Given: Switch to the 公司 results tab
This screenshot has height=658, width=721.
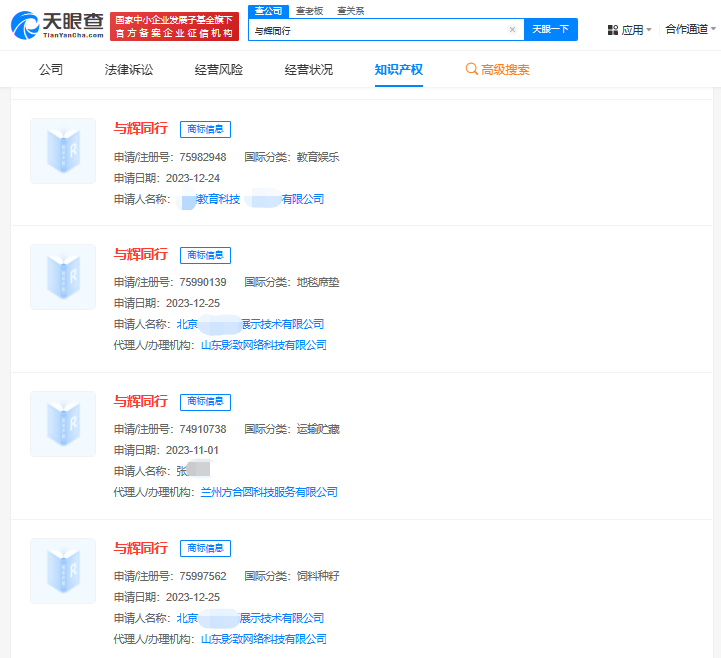Looking at the screenshot, I should pyautogui.click(x=51, y=69).
